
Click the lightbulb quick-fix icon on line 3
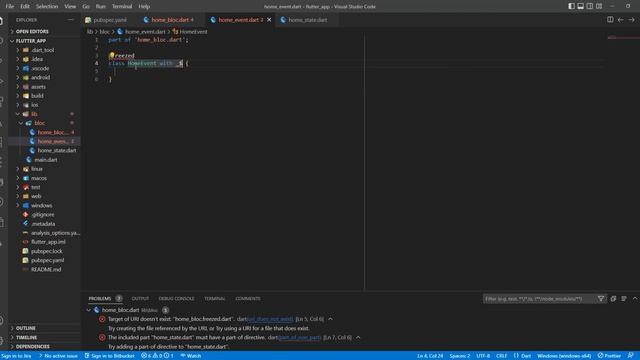coord(111,55)
